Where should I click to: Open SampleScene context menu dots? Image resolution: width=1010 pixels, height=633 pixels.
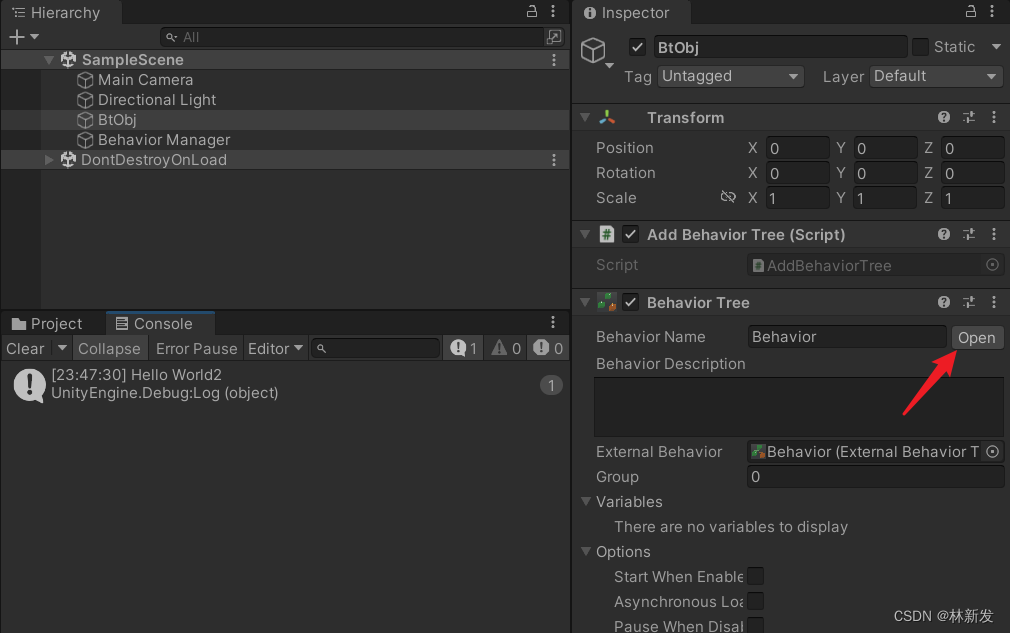(x=554, y=60)
